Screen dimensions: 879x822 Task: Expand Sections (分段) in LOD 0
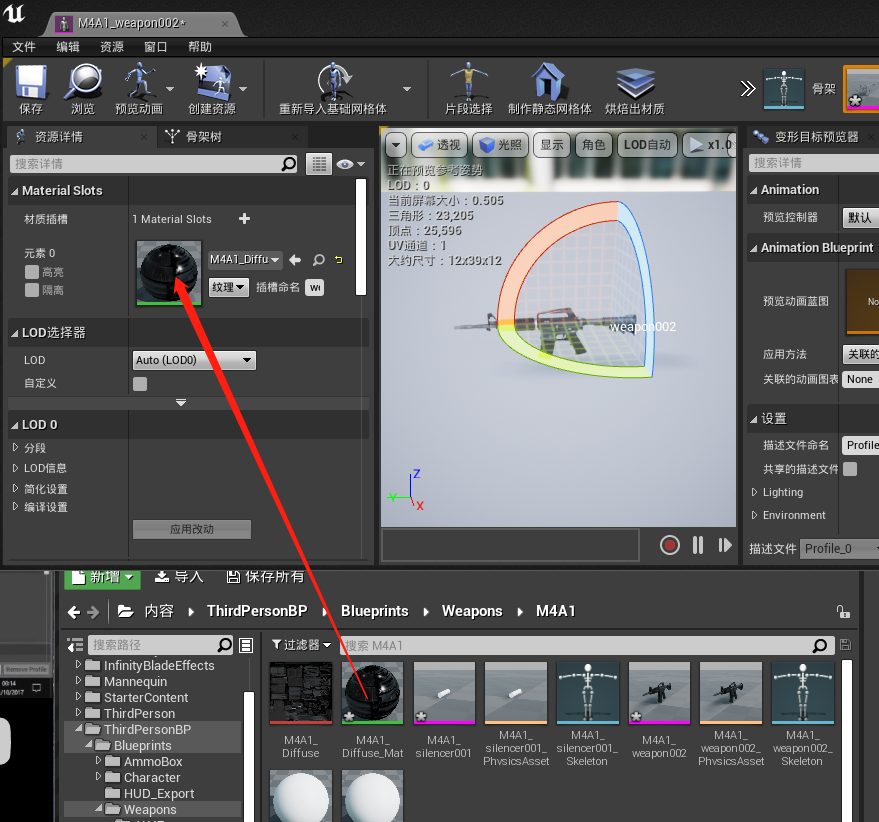[x=16, y=447]
